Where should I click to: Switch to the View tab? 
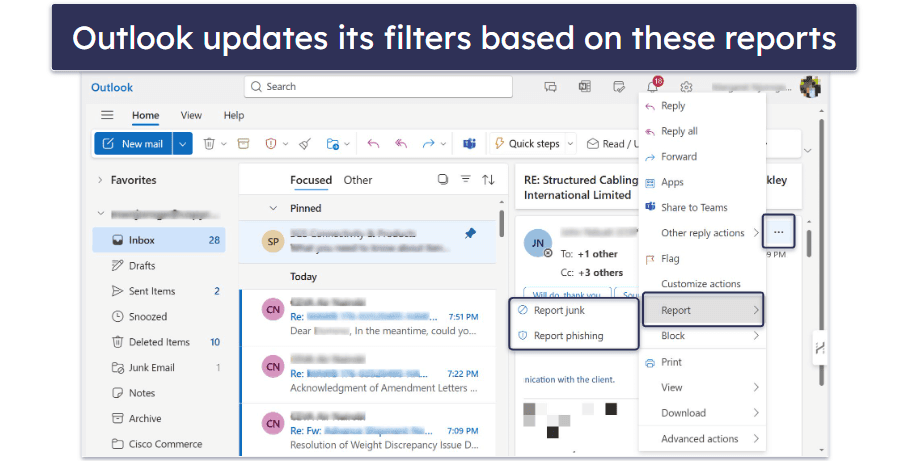point(191,115)
